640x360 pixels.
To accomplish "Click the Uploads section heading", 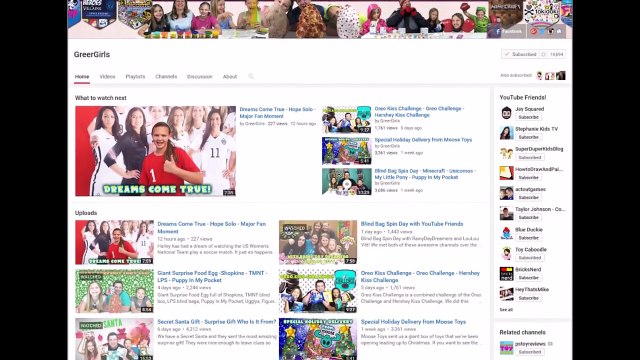I will 86,213.
